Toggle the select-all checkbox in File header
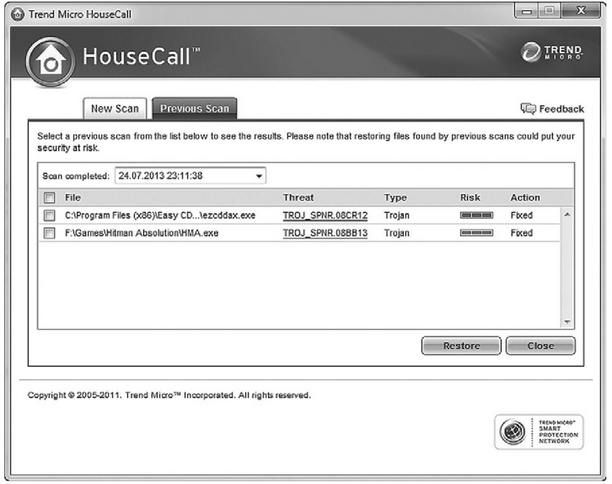 (50, 198)
